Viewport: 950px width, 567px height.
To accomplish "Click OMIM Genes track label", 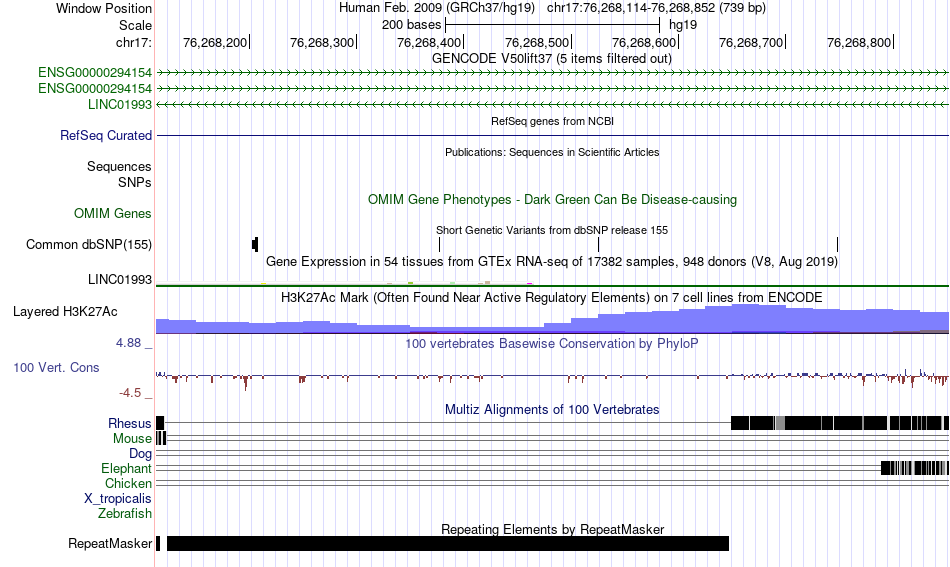I will point(113,213).
